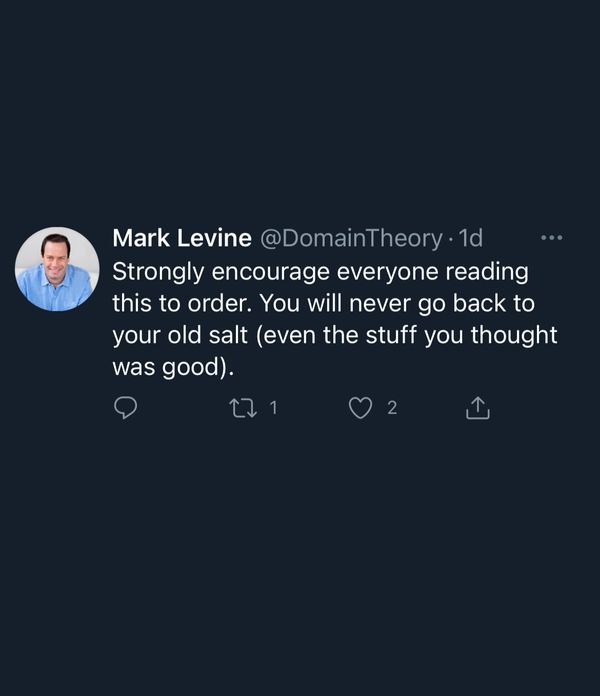The height and width of the screenshot is (696, 600).
Task: Click the upward arrow export icon
Action: 478,408
